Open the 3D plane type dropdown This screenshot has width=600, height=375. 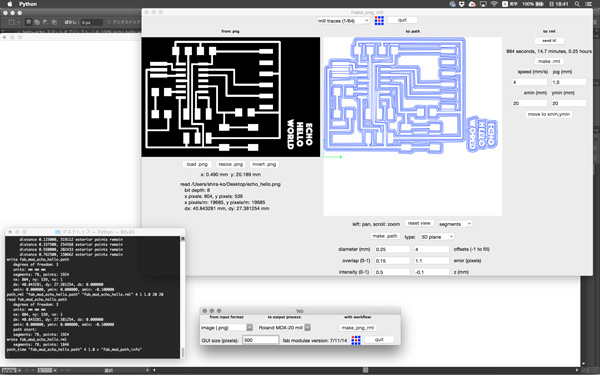click(437, 237)
